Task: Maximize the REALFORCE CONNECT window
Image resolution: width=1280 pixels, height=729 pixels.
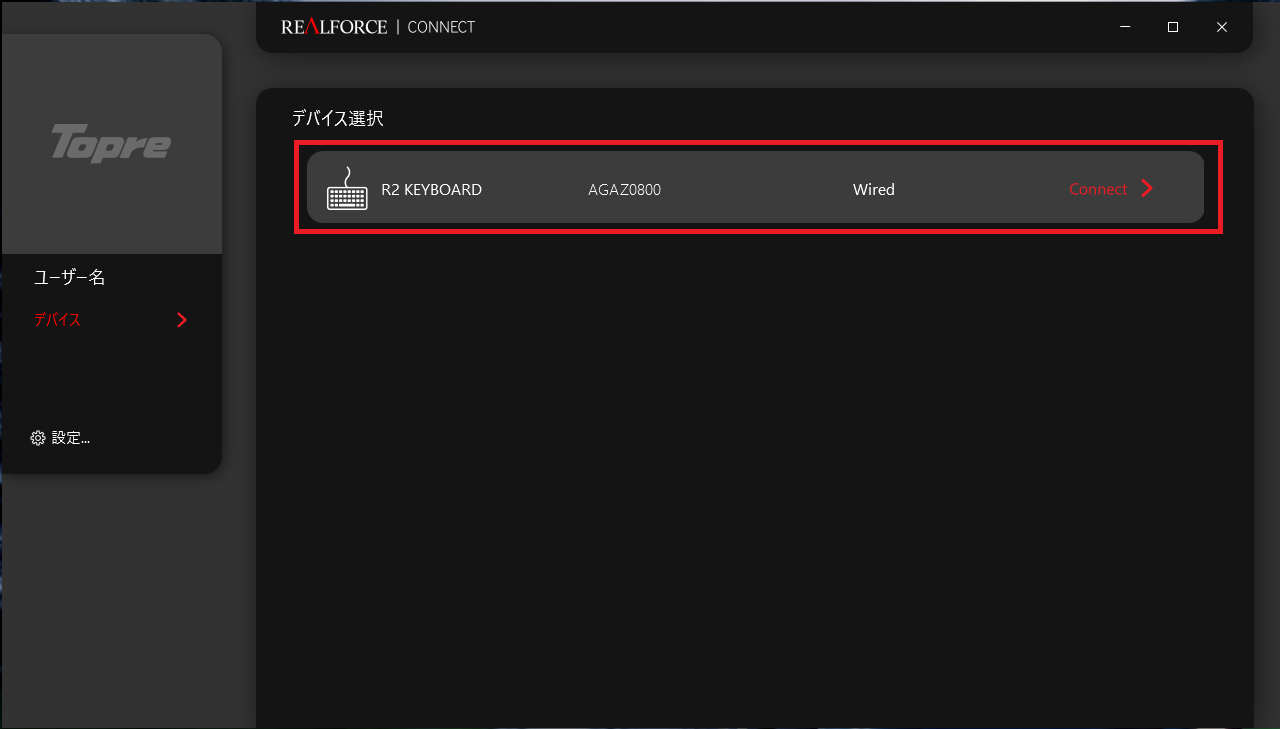Action: coord(1173,27)
